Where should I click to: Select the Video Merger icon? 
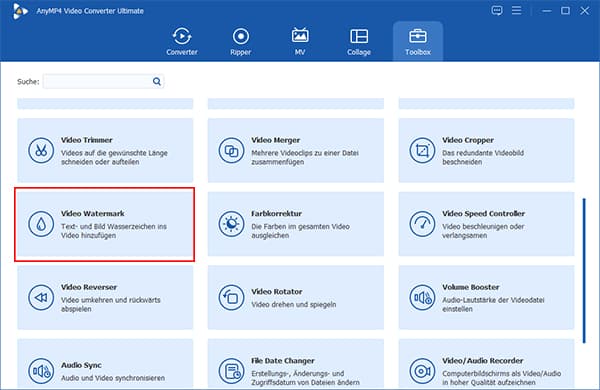pyautogui.click(x=231, y=150)
